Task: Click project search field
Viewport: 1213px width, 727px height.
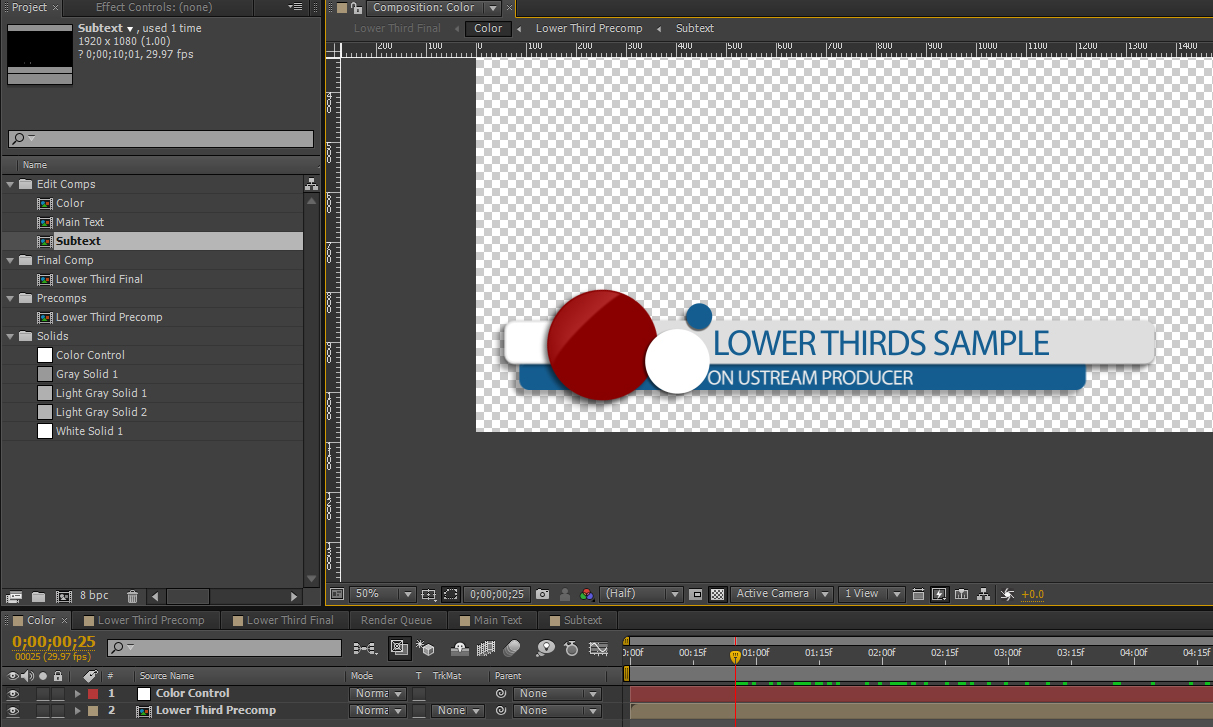Action: click(161, 139)
